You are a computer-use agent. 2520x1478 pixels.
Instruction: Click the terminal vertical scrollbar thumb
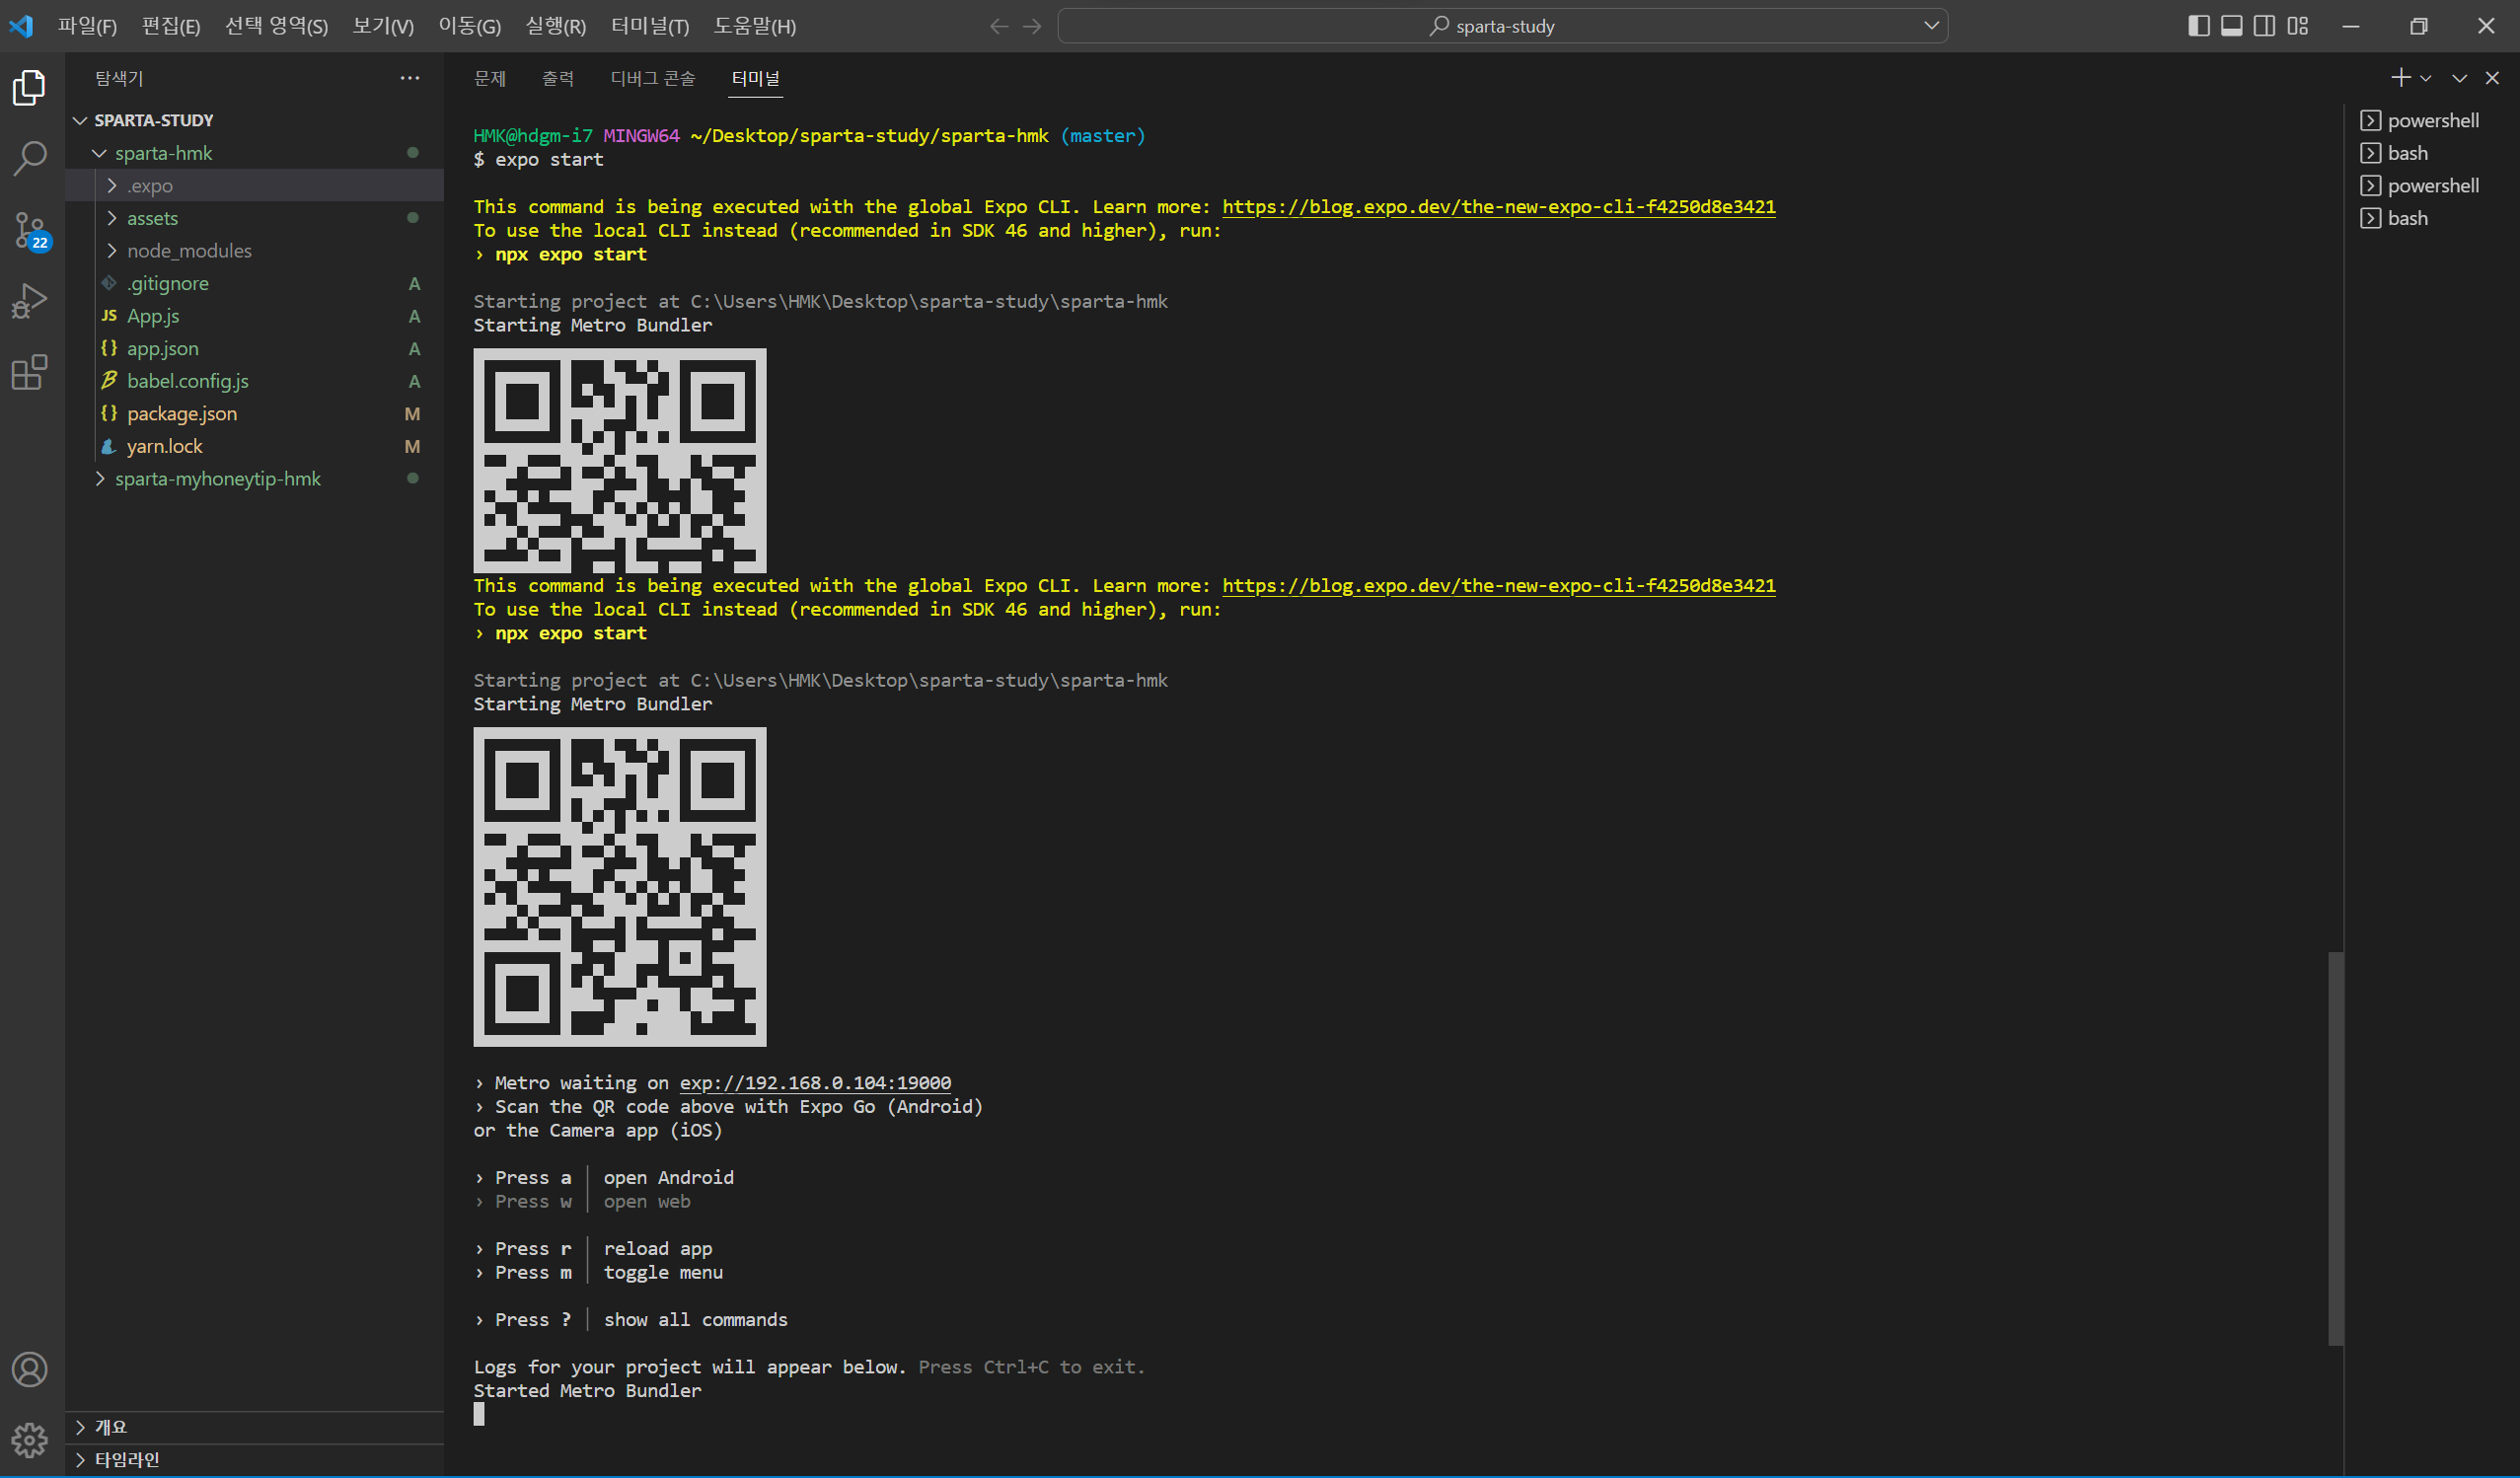(2335, 1148)
